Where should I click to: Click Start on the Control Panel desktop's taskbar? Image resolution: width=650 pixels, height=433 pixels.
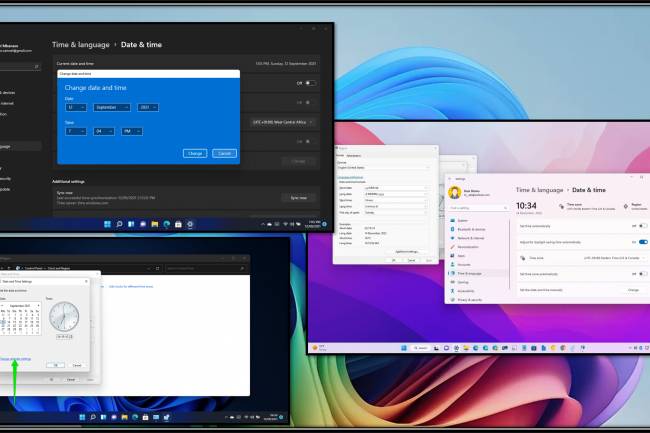pyautogui.click(x=82, y=417)
